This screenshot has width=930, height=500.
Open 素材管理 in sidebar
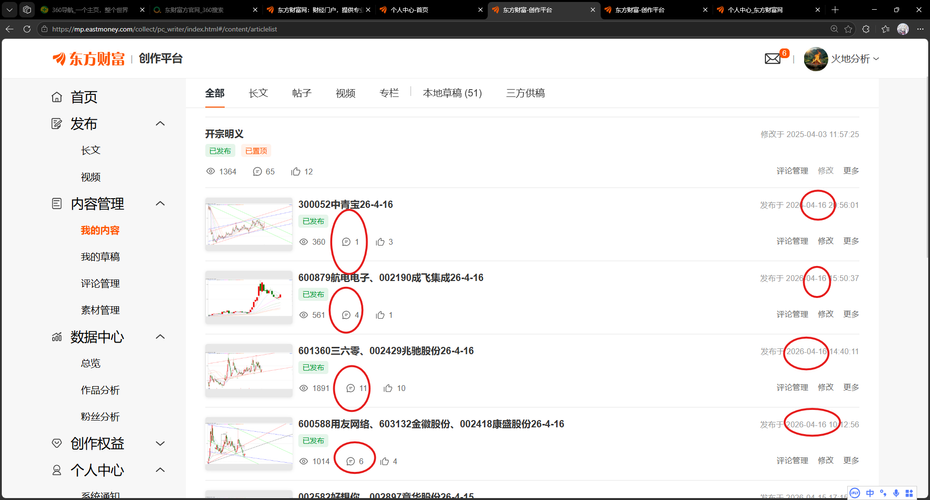coord(100,310)
